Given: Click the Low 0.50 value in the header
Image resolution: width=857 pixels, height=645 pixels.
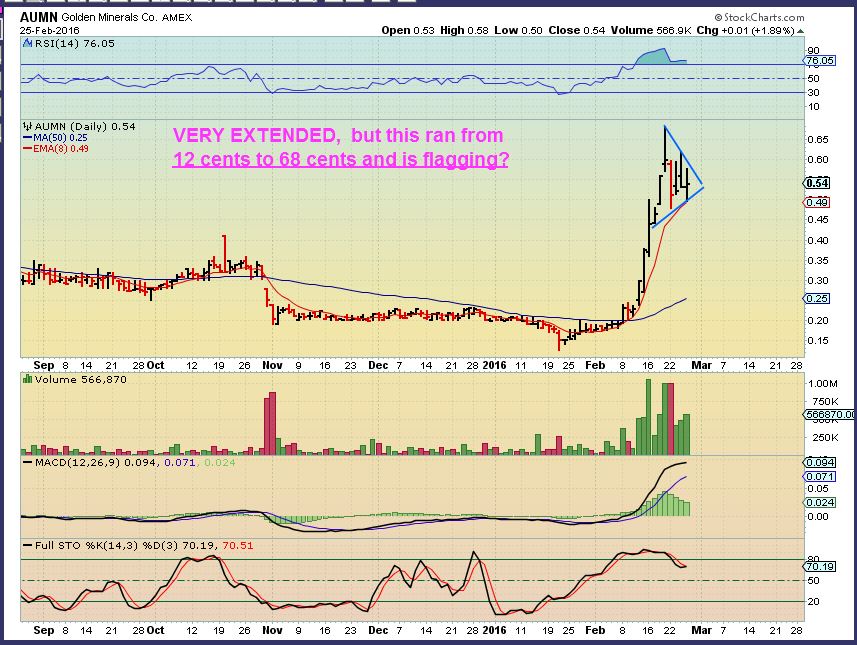Looking at the screenshot, I should pos(518,31).
